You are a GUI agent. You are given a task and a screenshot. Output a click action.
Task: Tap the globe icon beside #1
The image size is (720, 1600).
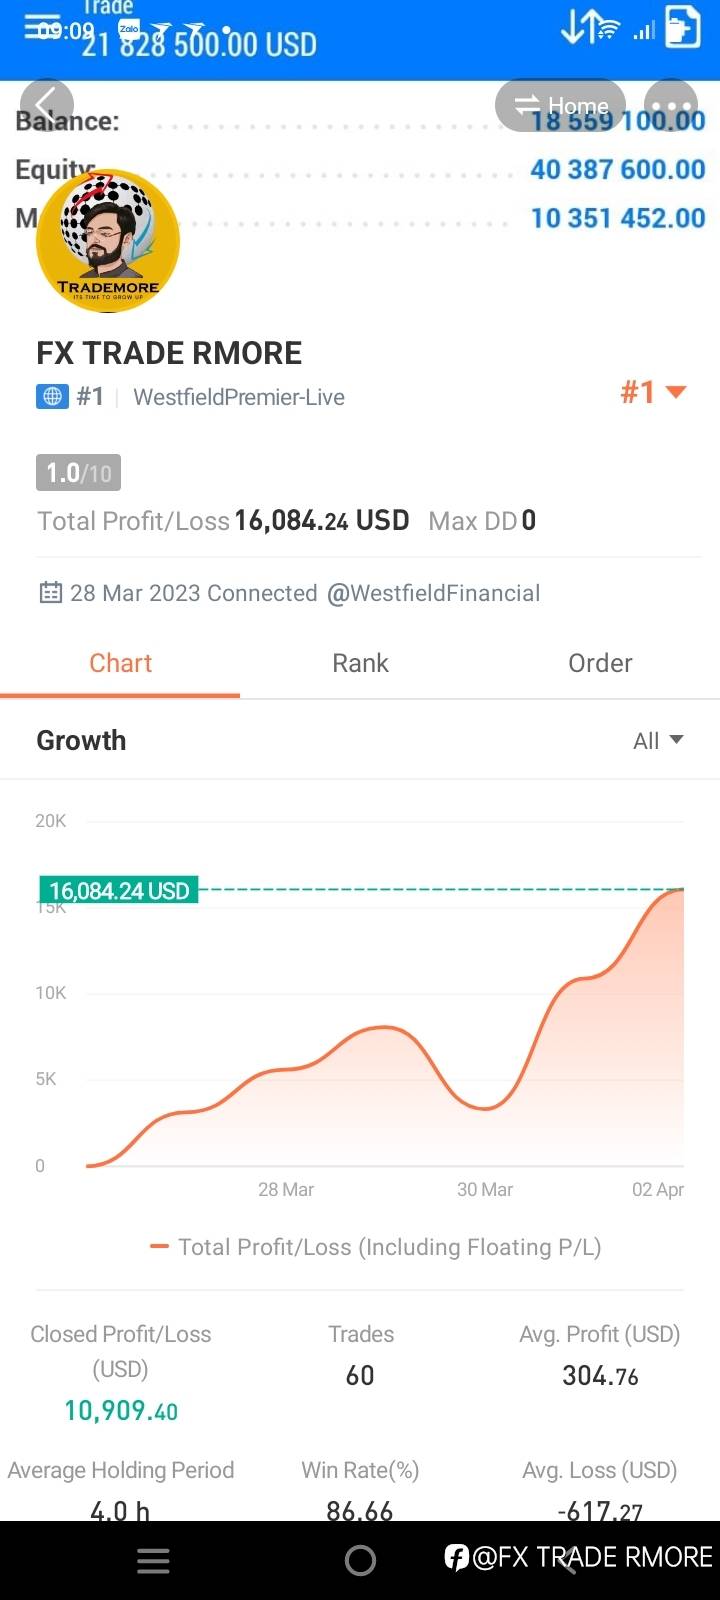click(52, 397)
